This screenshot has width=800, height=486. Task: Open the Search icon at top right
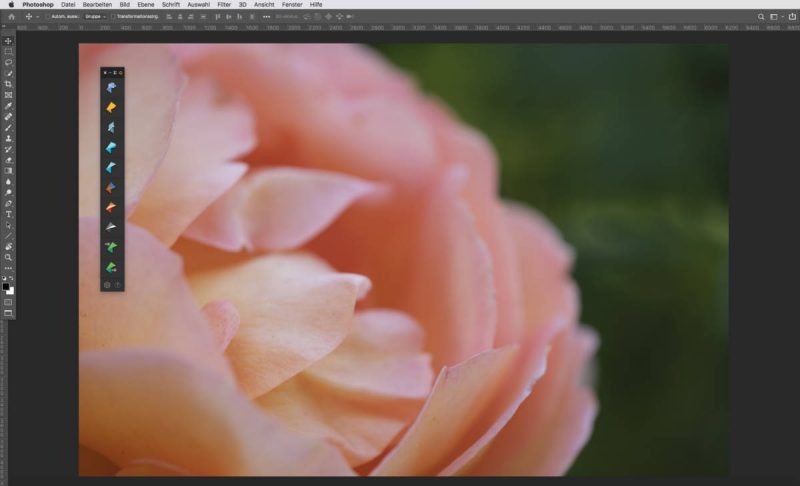click(761, 17)
